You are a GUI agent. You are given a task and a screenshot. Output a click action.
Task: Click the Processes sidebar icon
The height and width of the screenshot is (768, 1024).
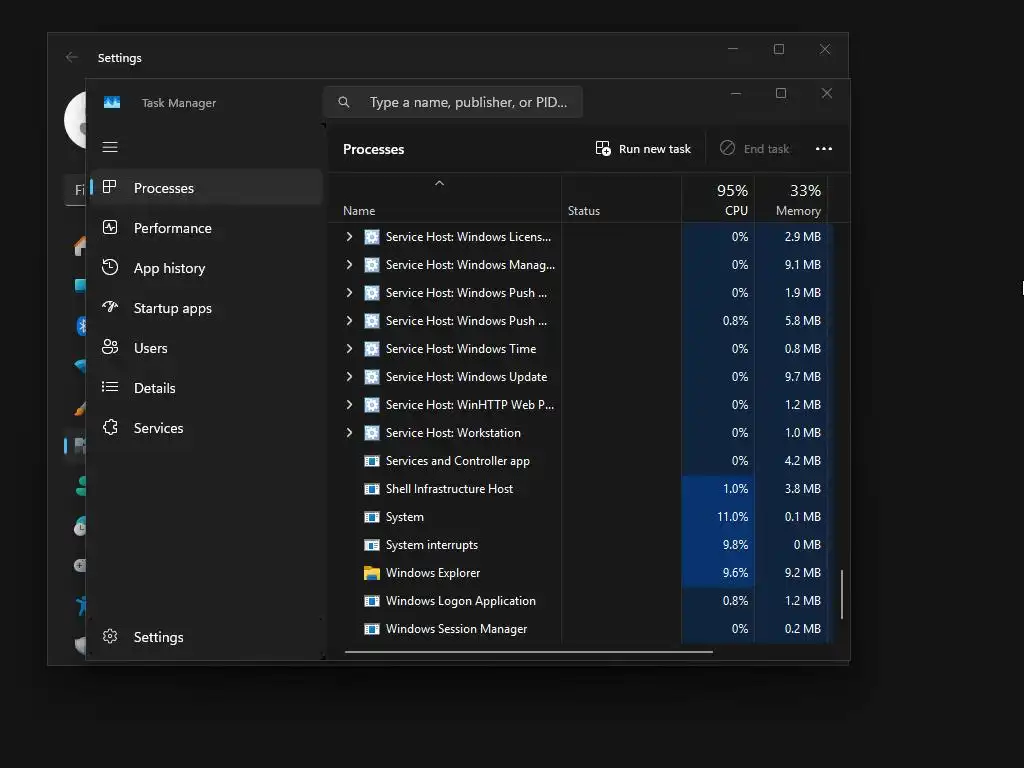[110, 187]
